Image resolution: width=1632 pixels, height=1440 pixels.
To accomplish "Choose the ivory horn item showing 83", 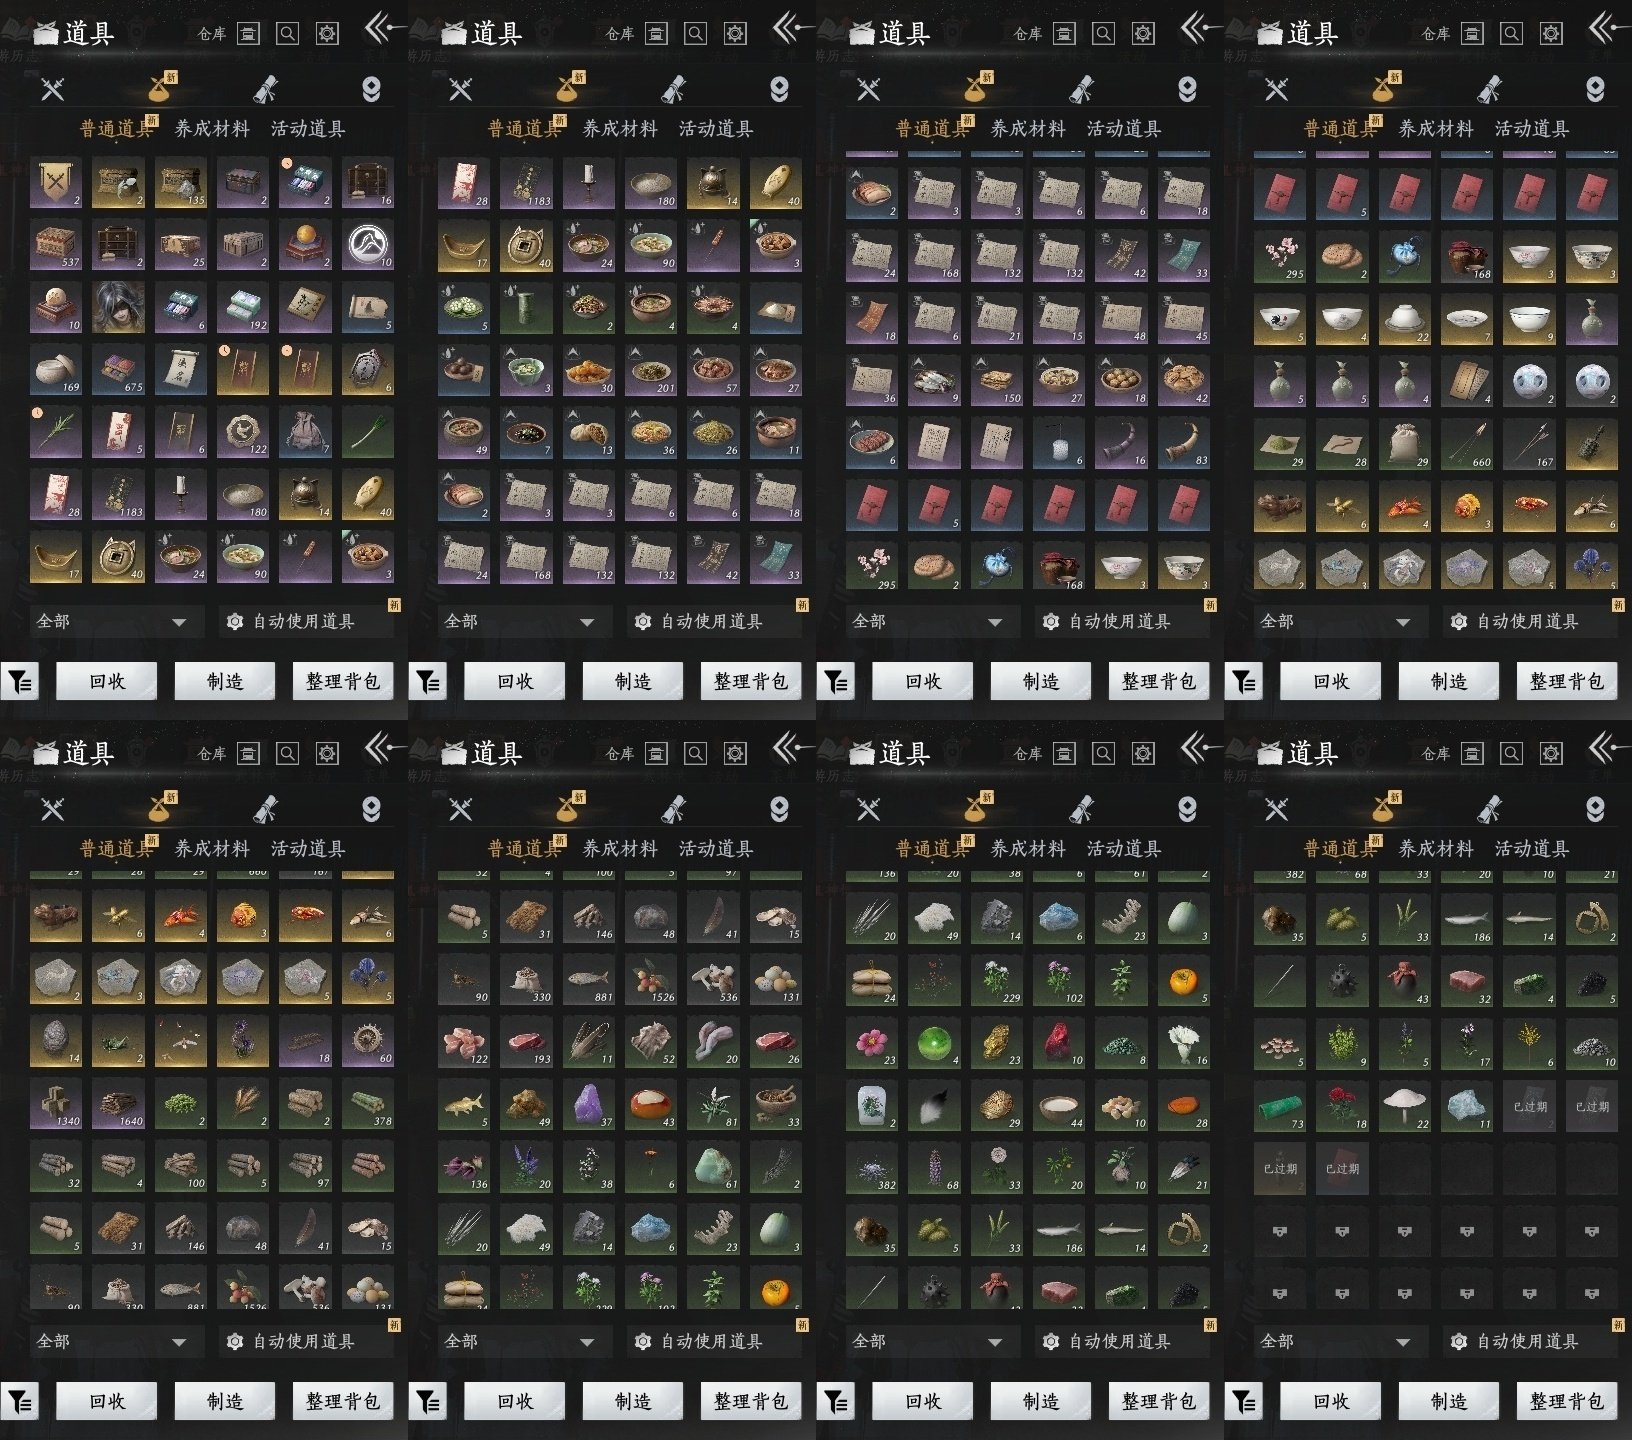I will 1183,441.
